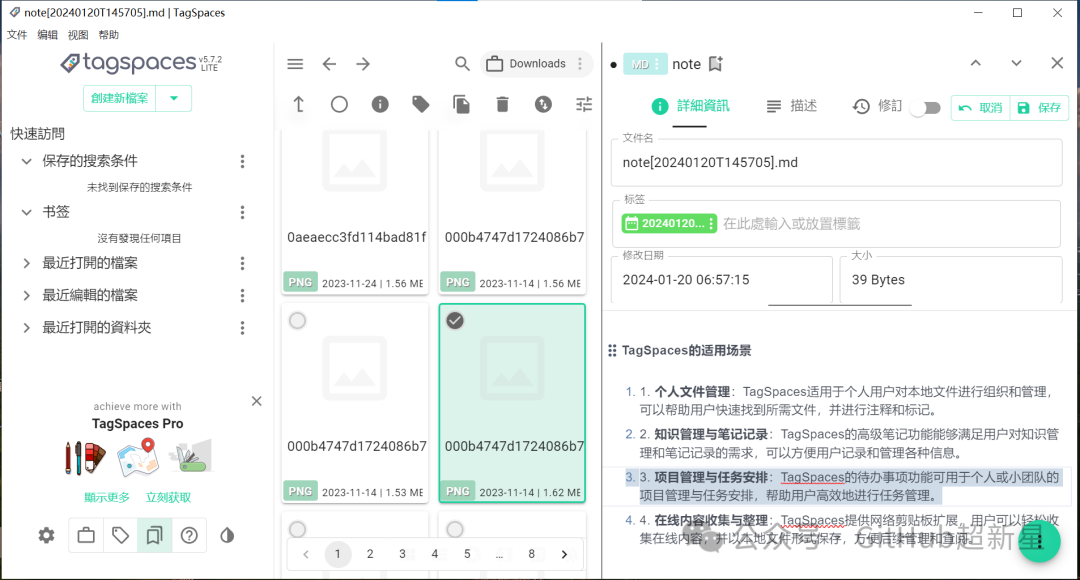Open 帮助 menu
Screen dimensions: 1080x580
(x=108, y=34)
